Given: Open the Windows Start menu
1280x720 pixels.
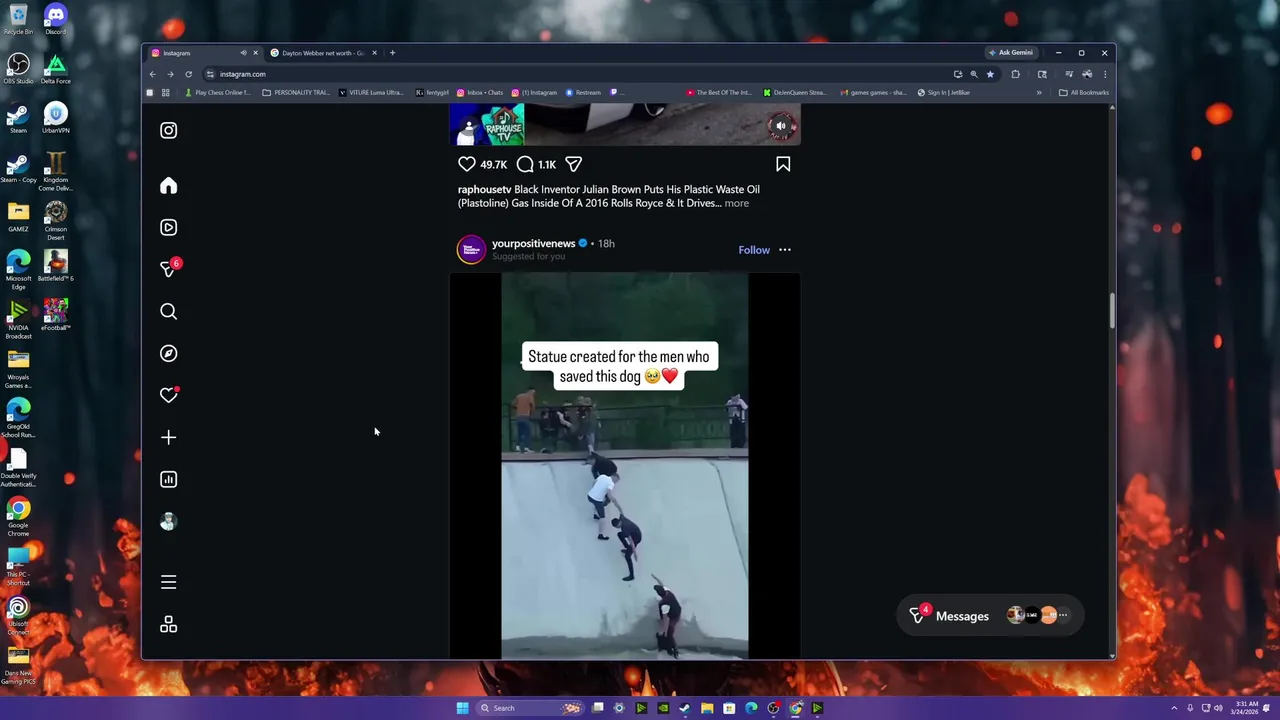Looking at the screenshot, I should 462,708.
